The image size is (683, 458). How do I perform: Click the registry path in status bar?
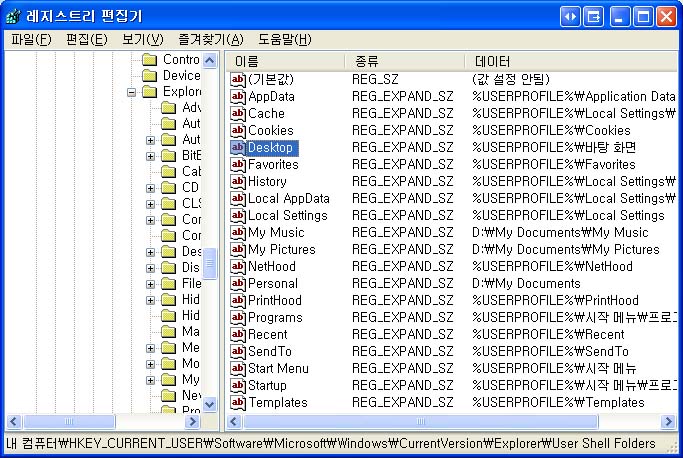pyautogui.click(x=331, y=444)
